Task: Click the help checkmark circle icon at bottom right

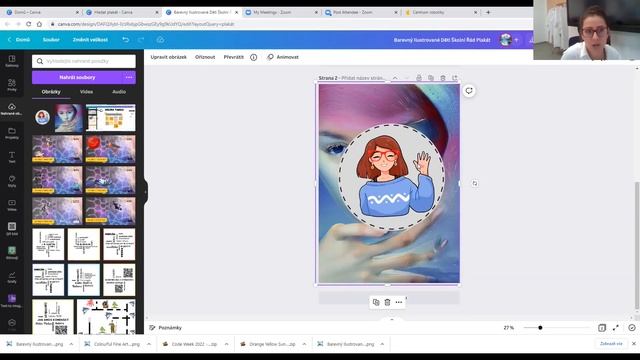Action: (632, 328)
